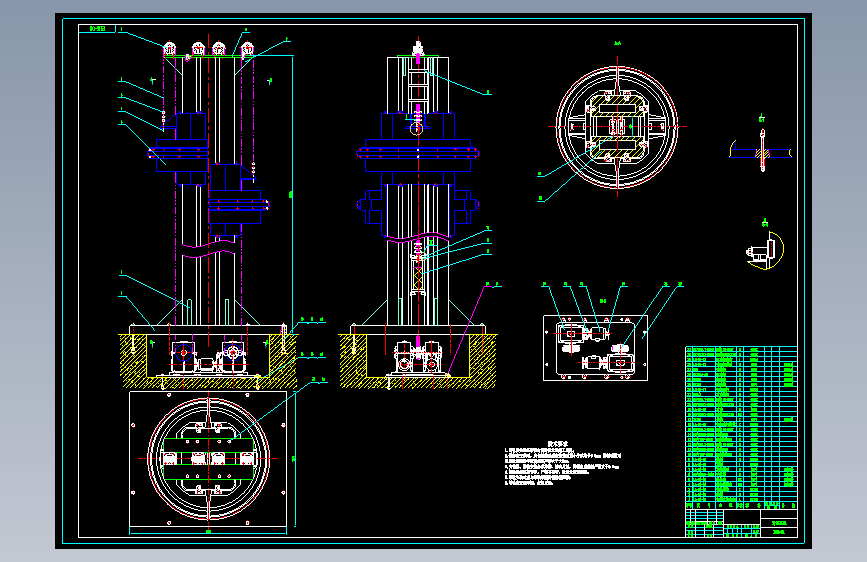Select the rectangular drive base plan view
Screen dimensions: 867x562
[596, 348]
